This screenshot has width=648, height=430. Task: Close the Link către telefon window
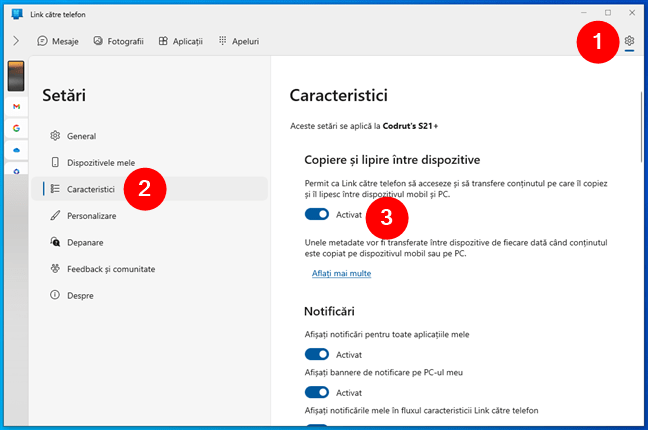pyautogui.click(x=632, y=13)
